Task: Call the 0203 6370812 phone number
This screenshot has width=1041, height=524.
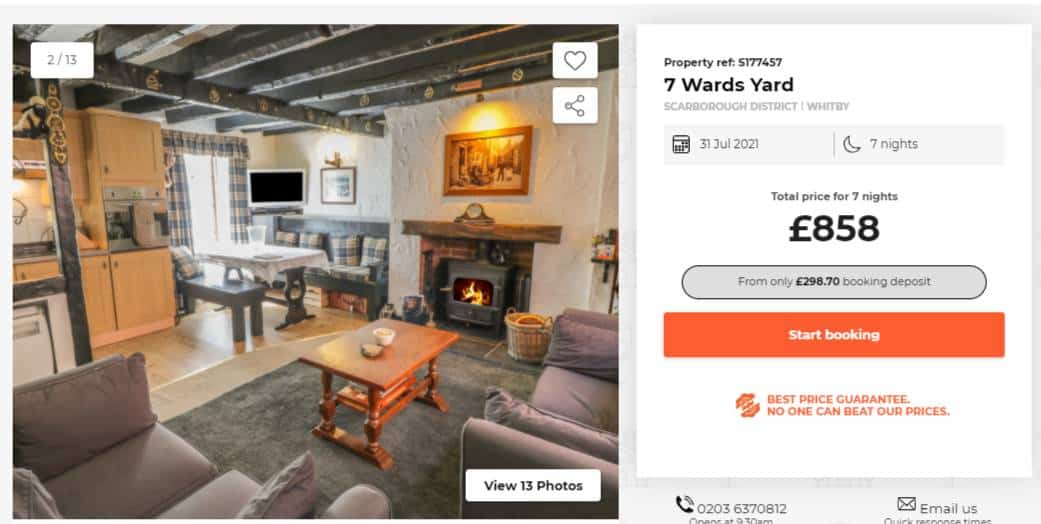Action: tap(742, 509)
